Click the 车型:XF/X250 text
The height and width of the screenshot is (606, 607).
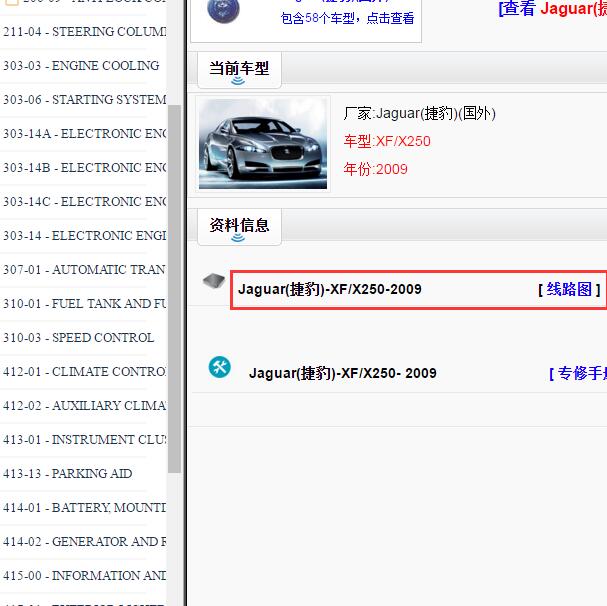point(387,142)
